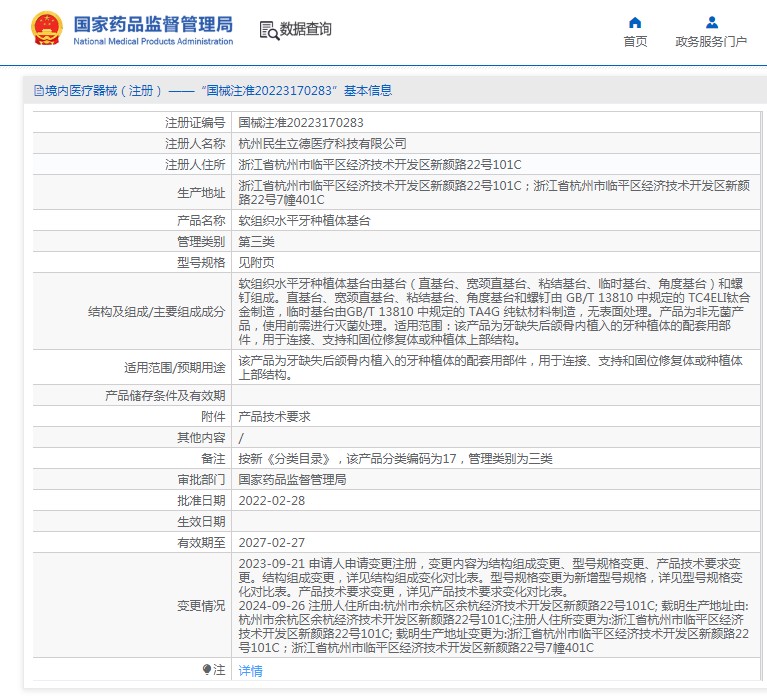Click the 适用范围/预期用途 description value

click(491, 367)
